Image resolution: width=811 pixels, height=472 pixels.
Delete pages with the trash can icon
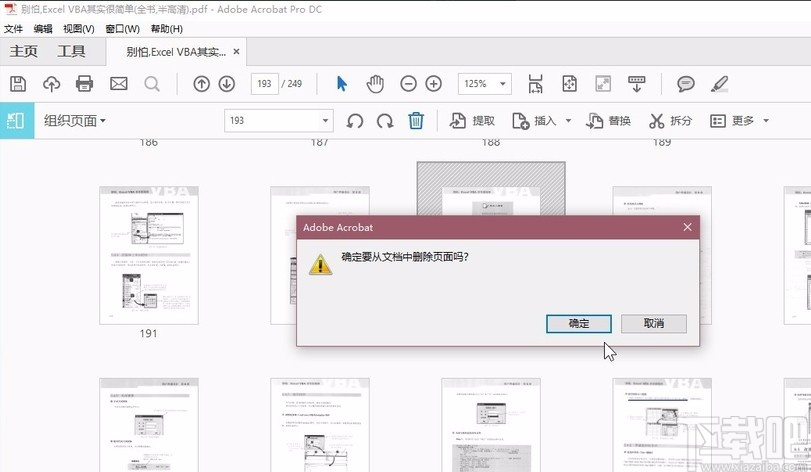tap(416, 121)
